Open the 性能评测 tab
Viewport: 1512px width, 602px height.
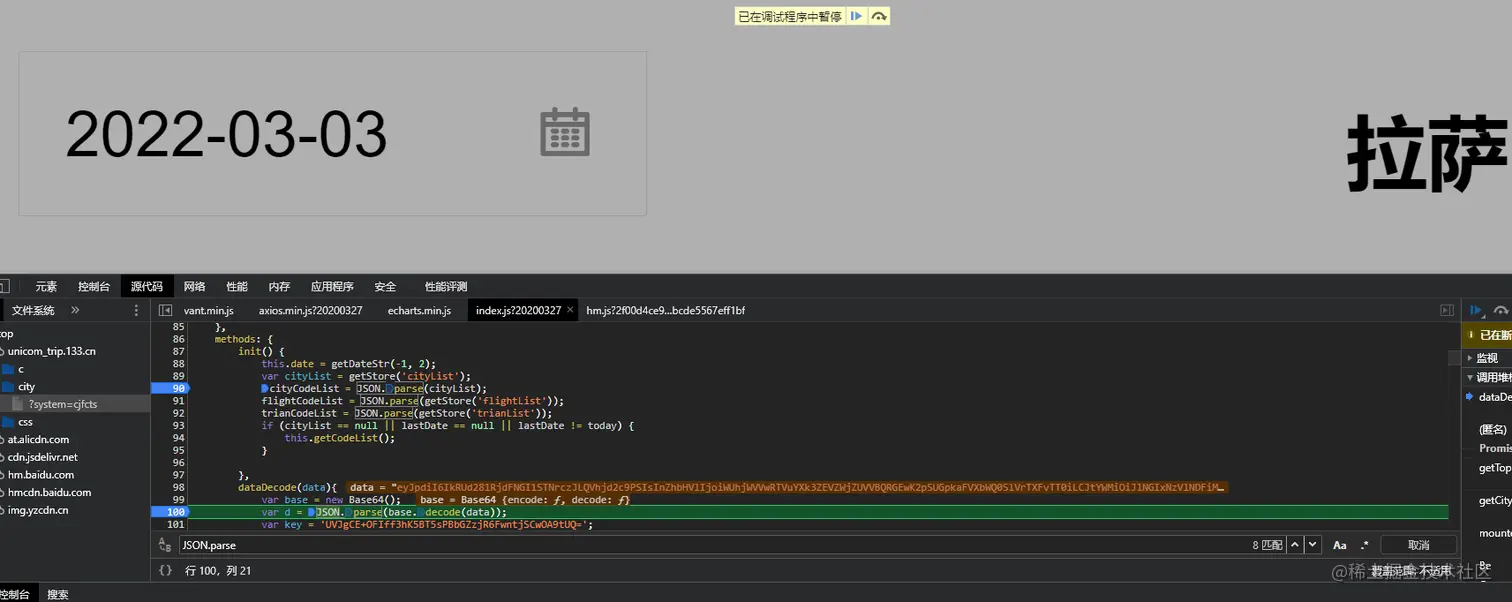[446, 287]
